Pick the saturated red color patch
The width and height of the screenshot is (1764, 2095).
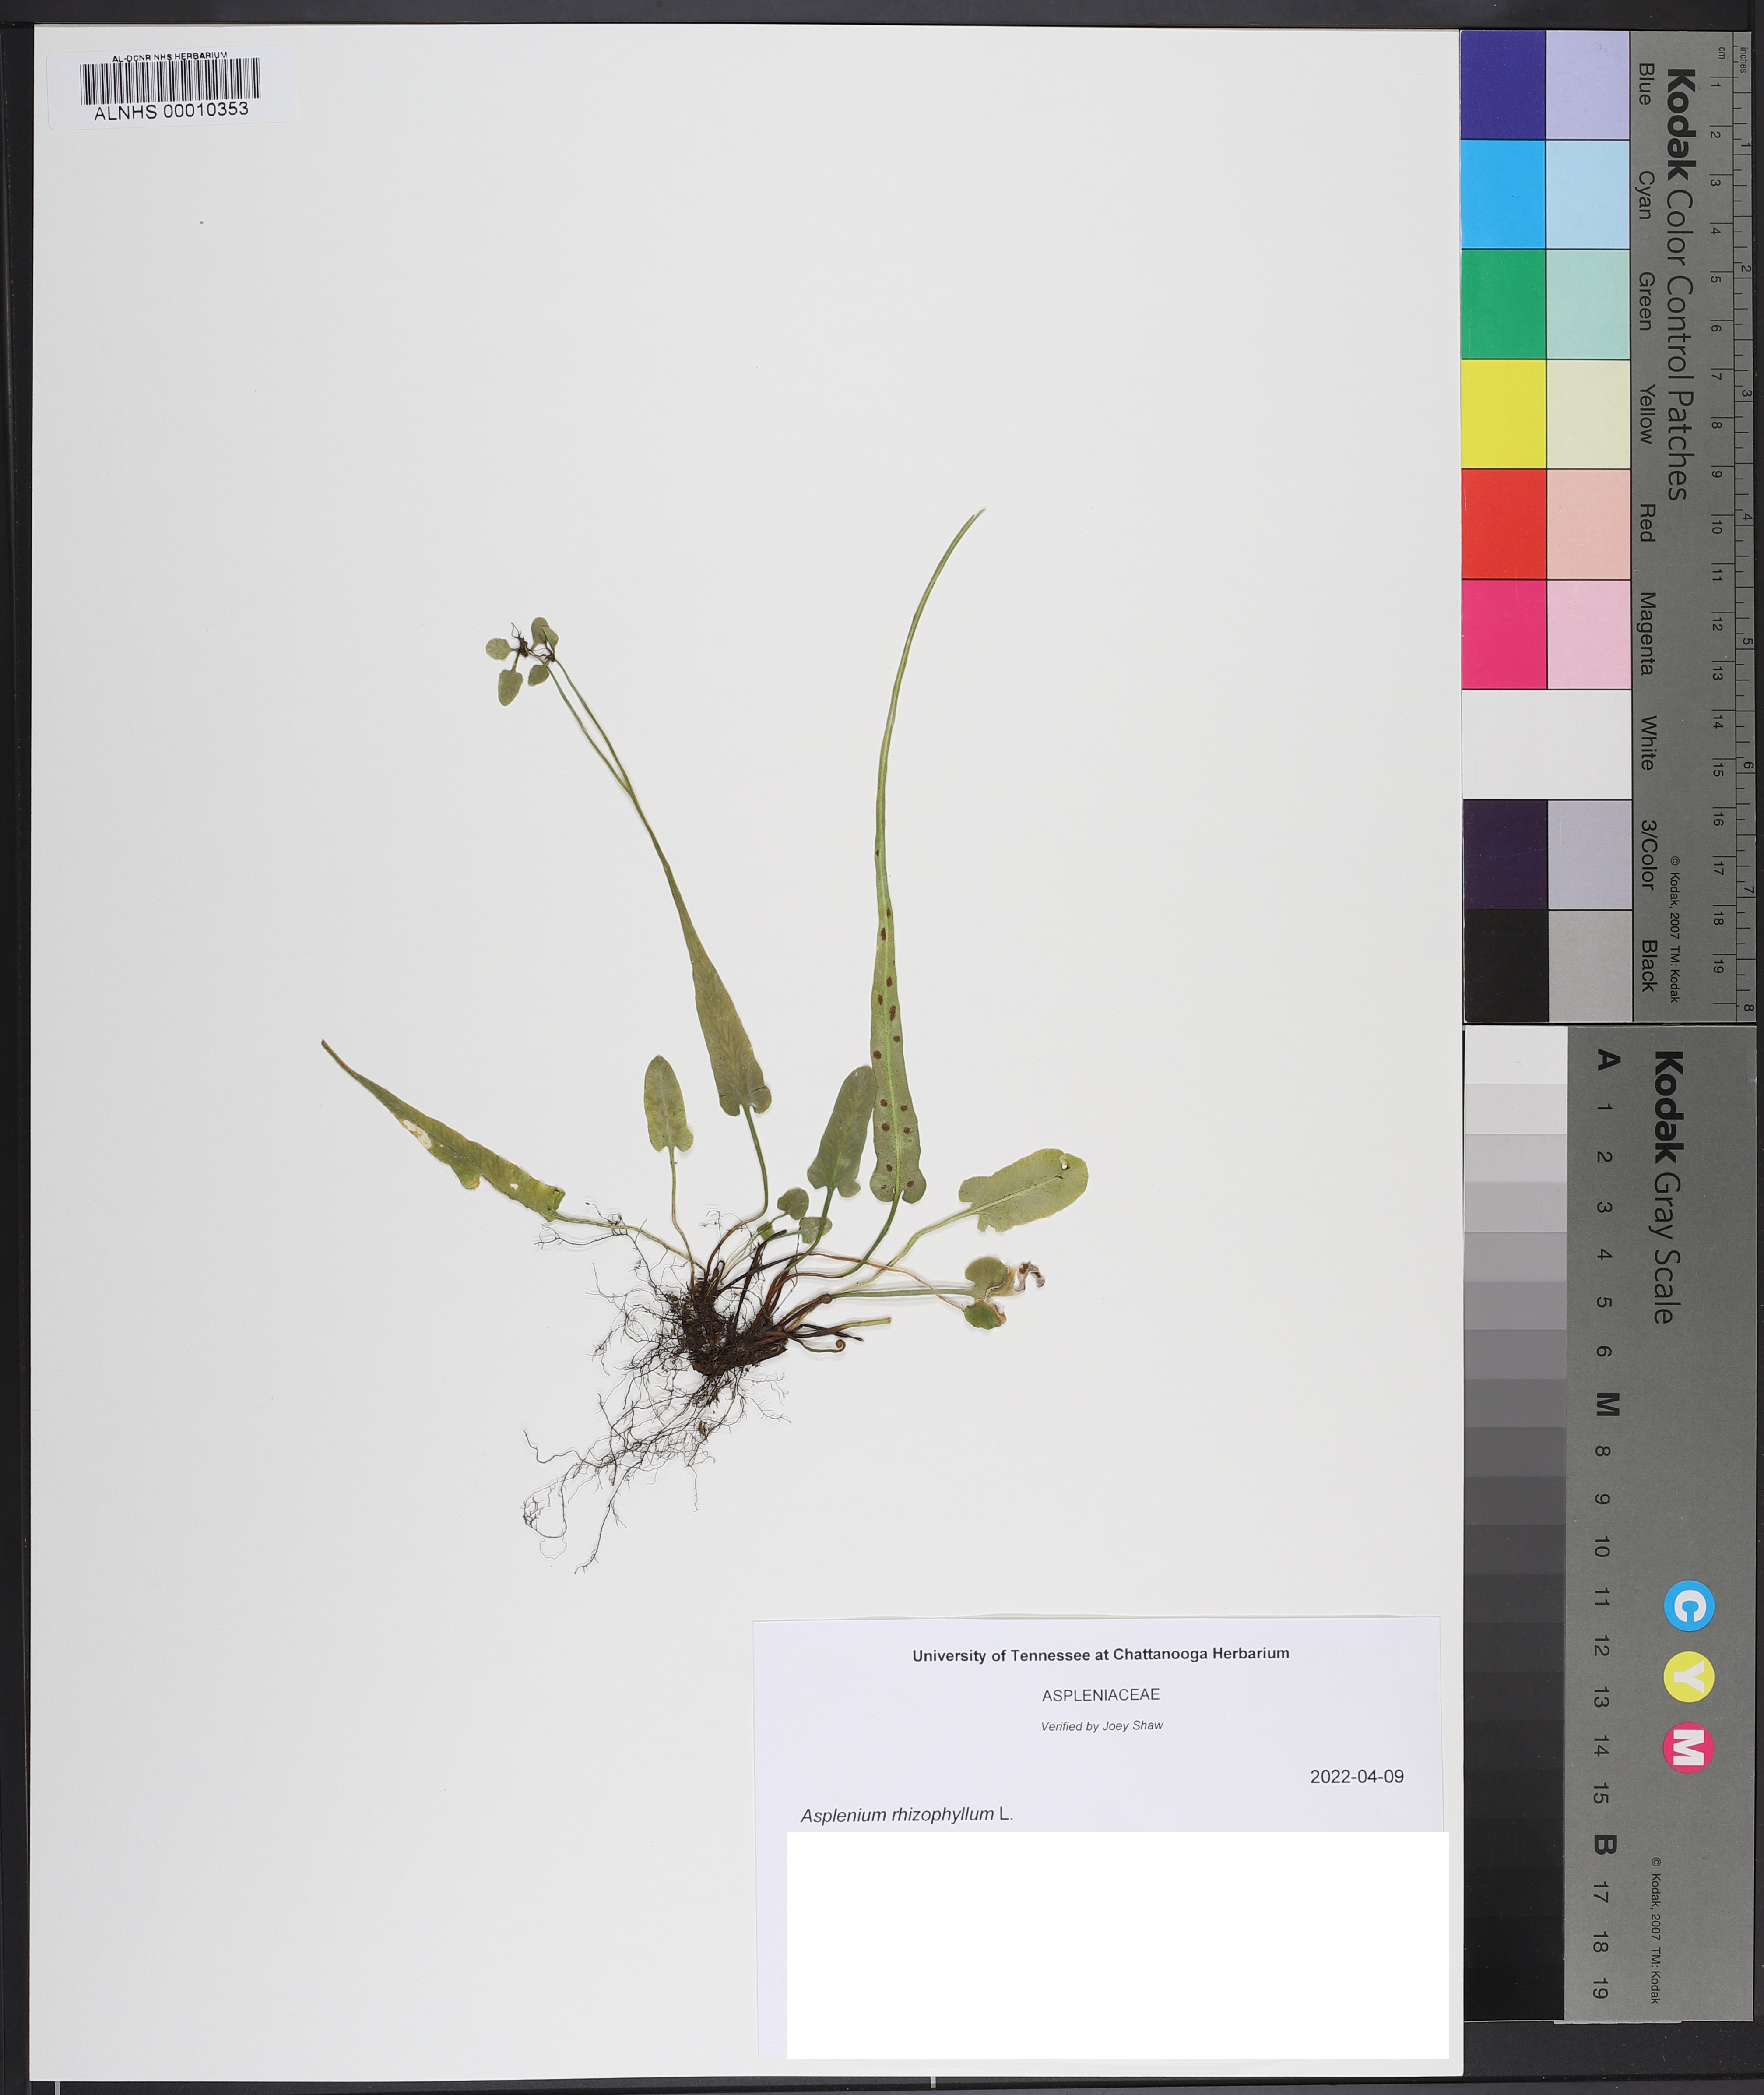1503,524
